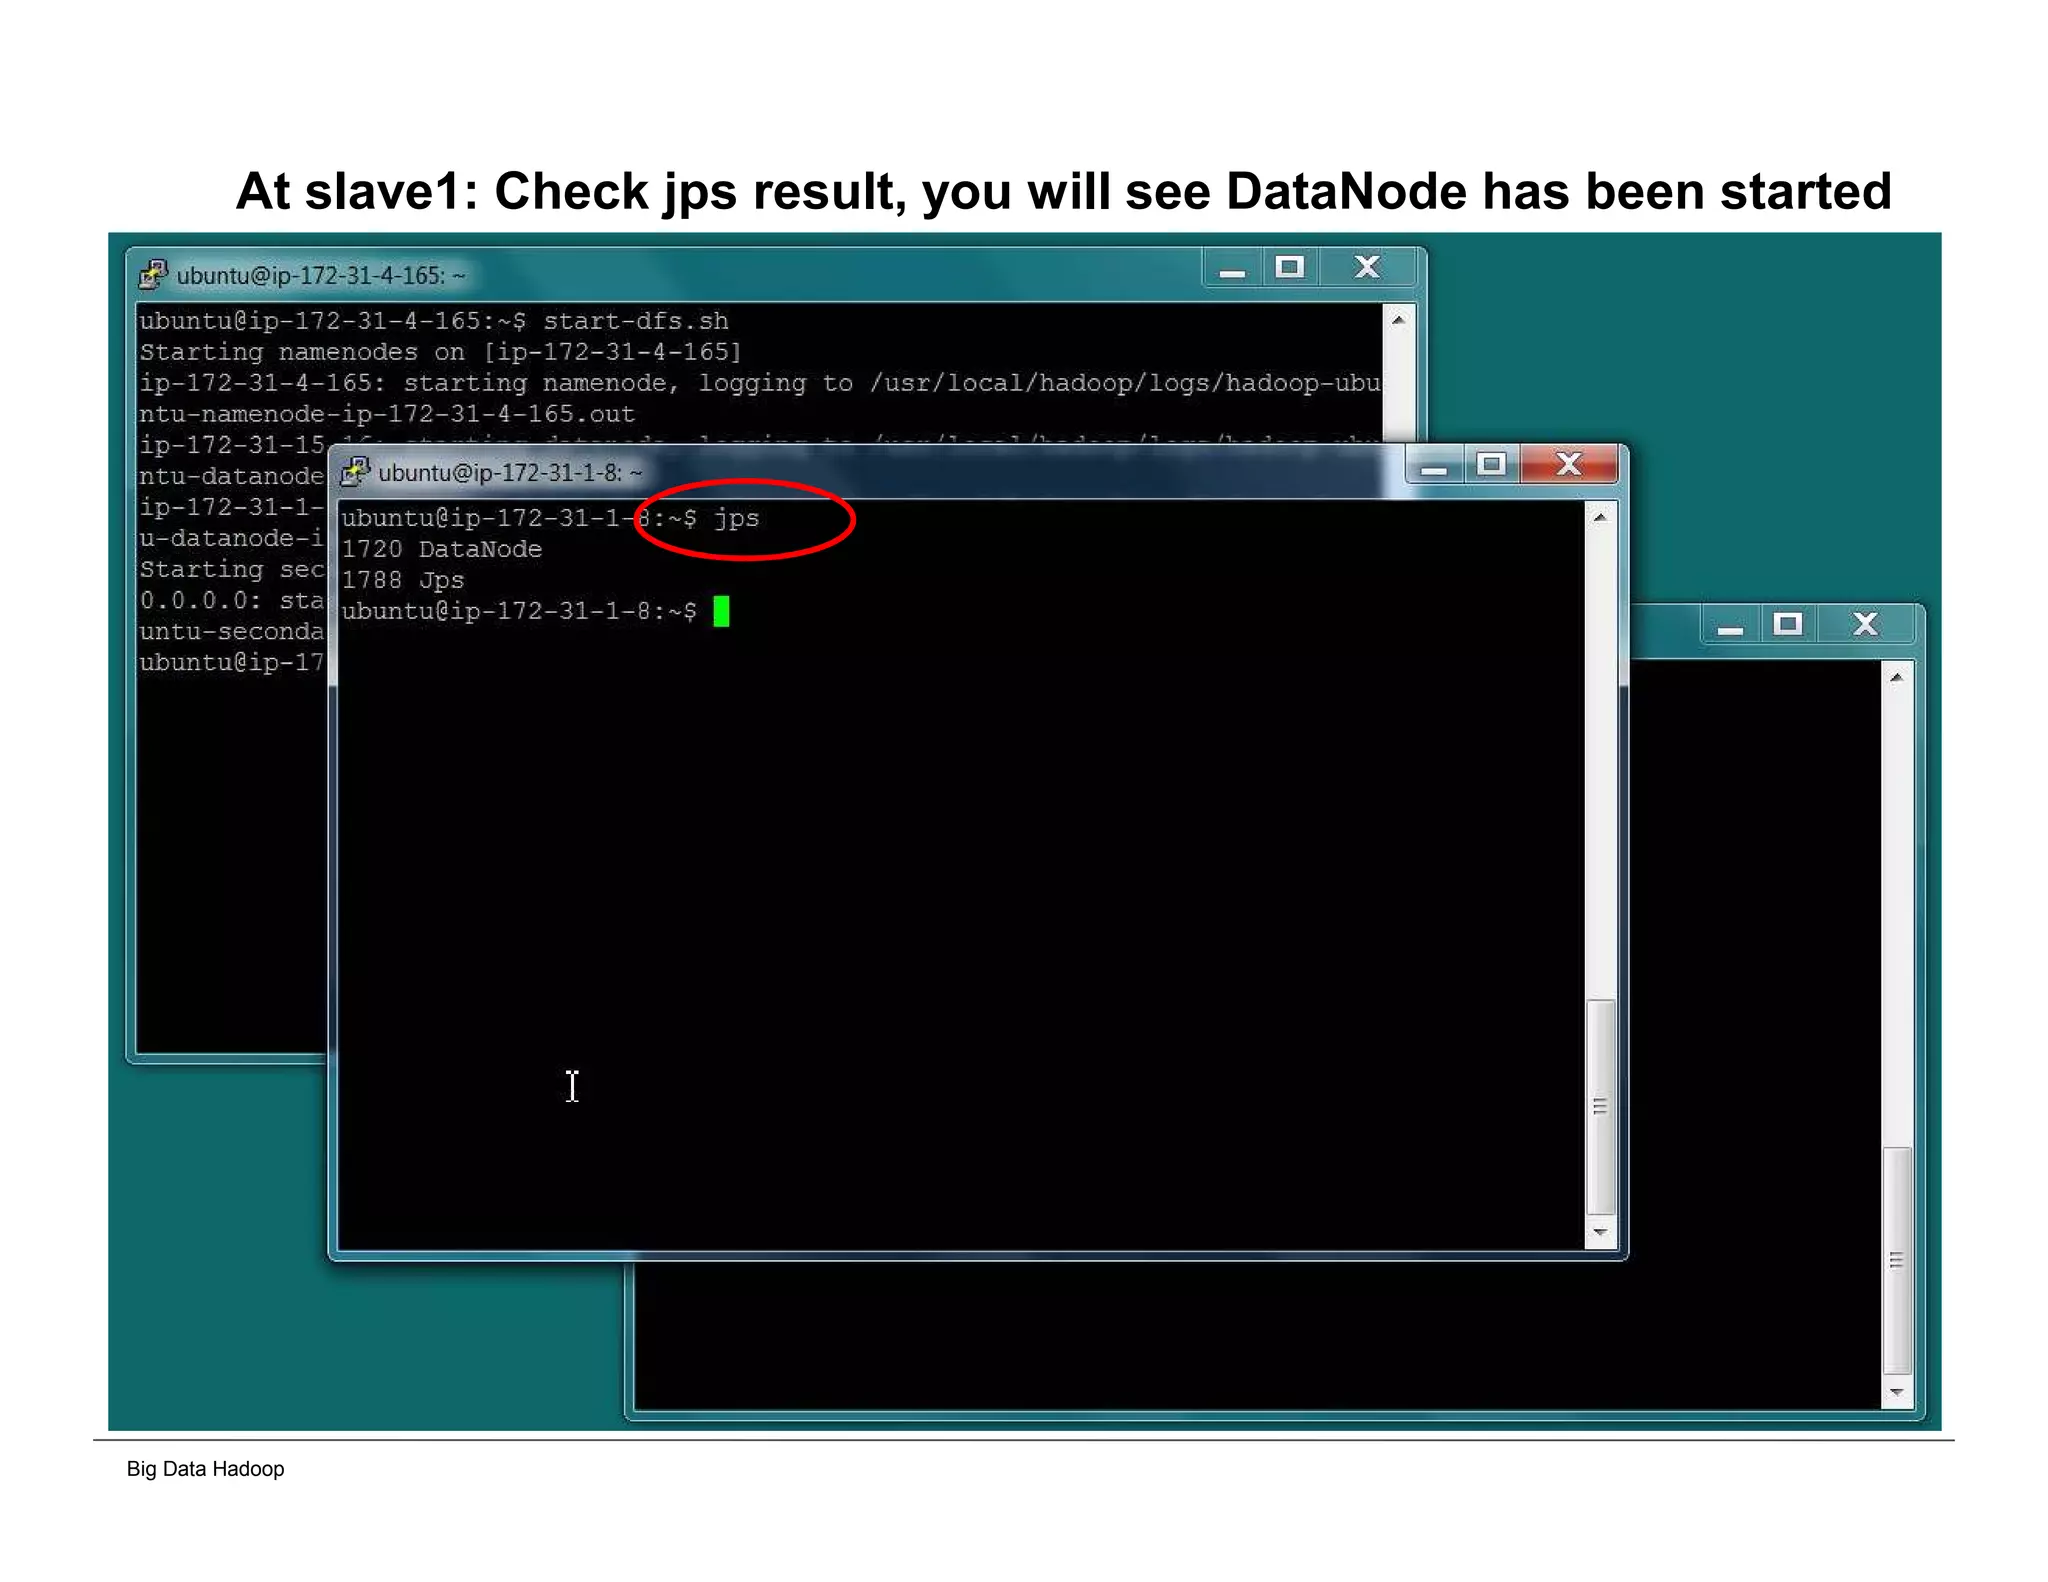Click title text 'ubuntu@ip-172-31-4-165: ~'

point(321,276)
